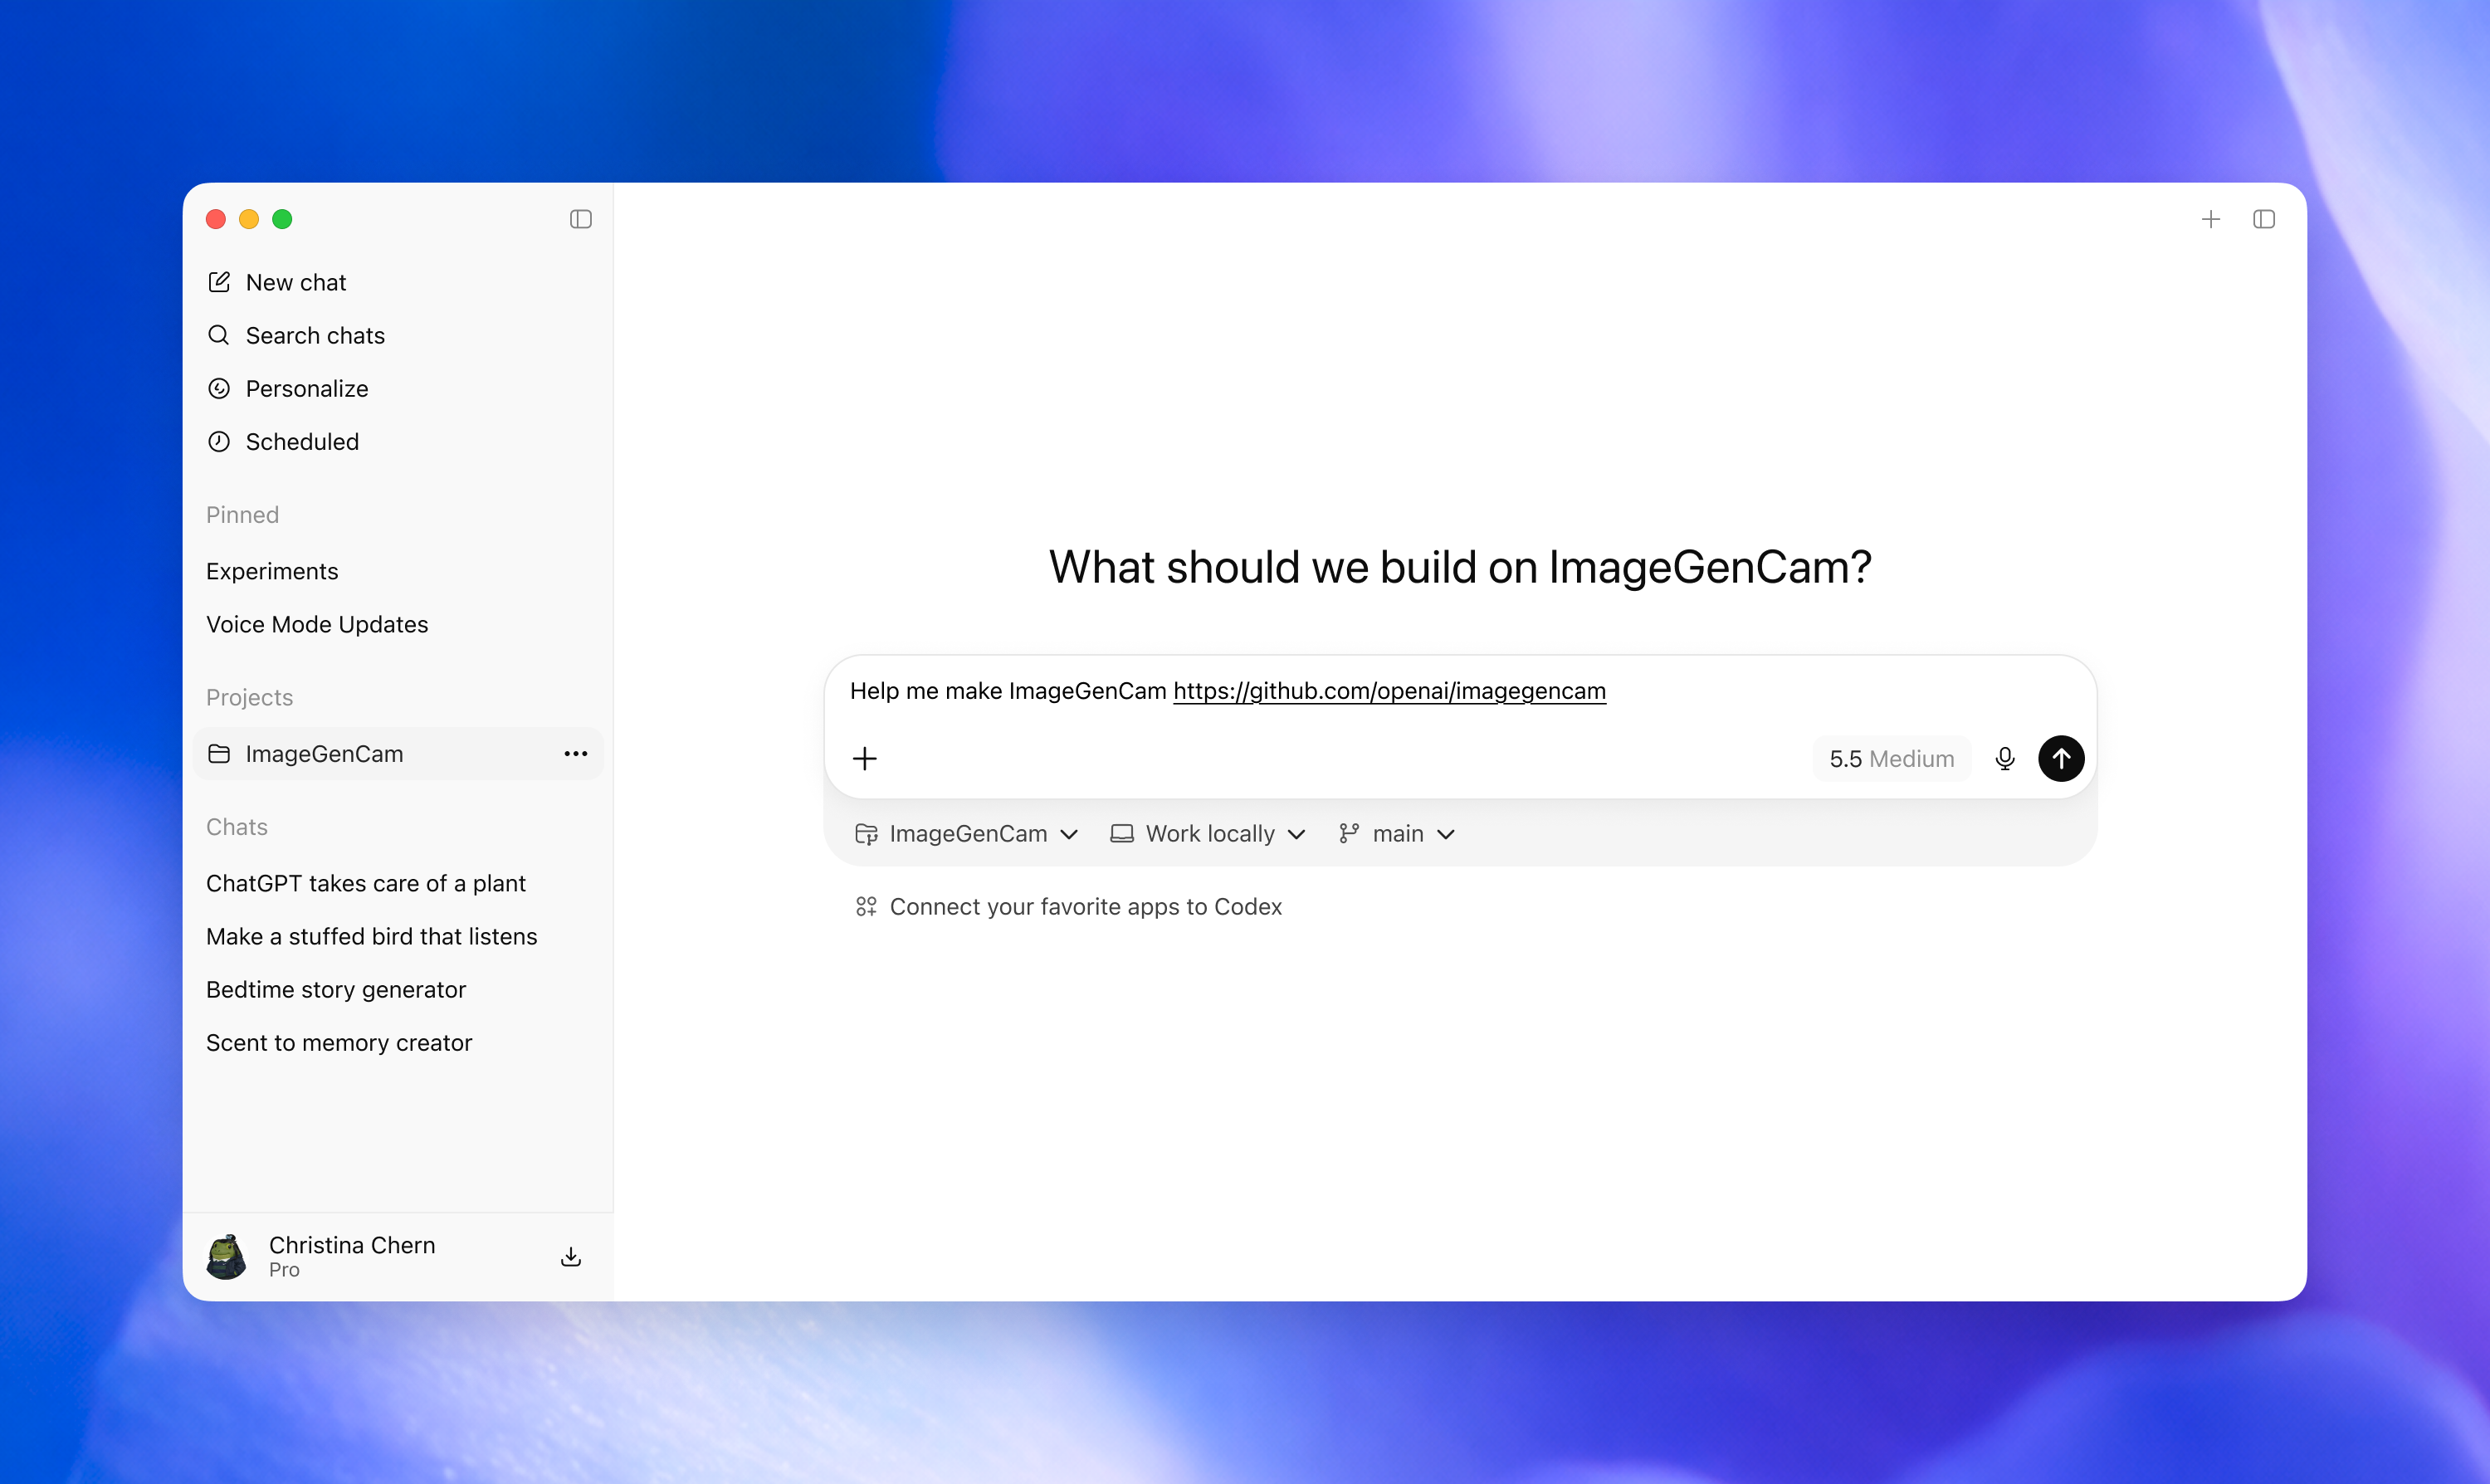Click the New chat pencil icon

(x=219, y=282)
